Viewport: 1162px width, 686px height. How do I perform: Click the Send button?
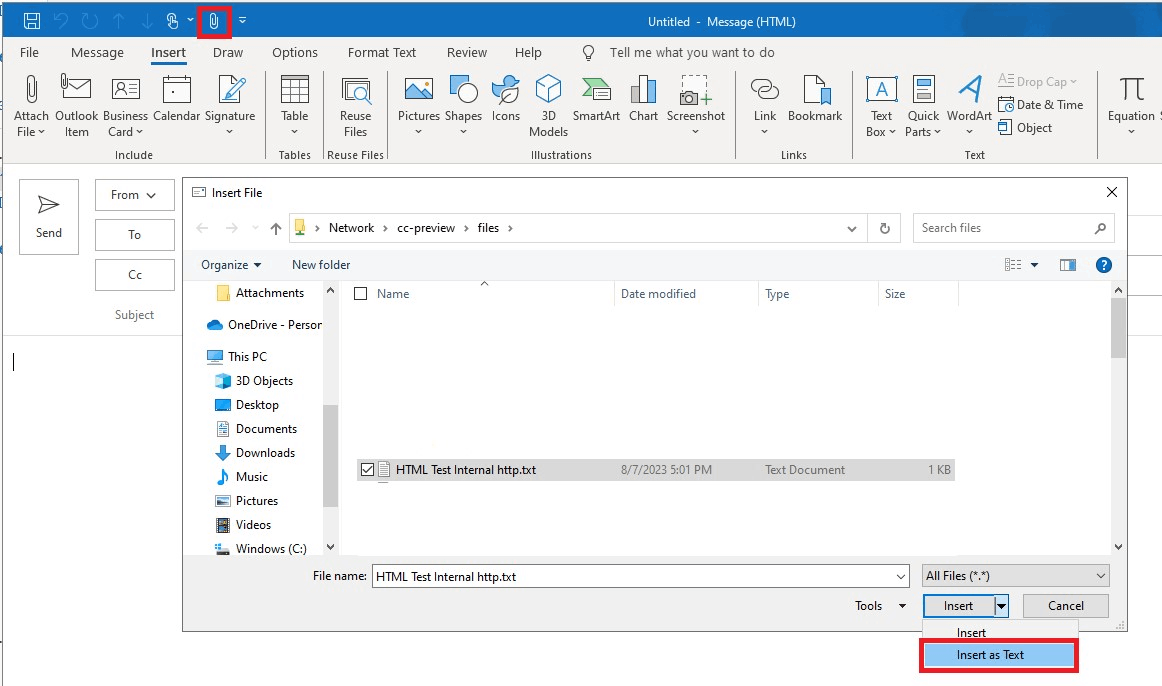pos(49,217)
